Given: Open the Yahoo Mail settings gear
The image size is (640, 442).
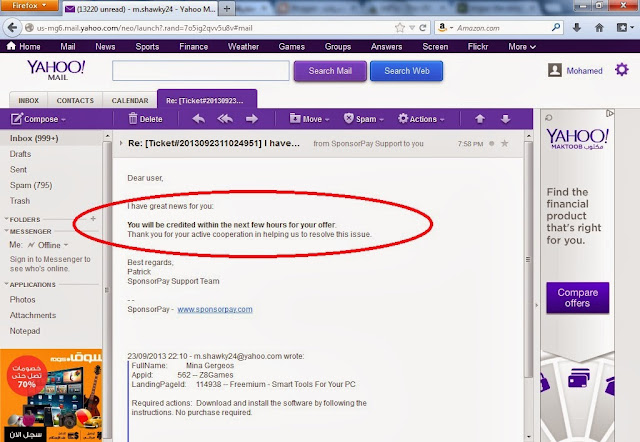Looking at the screenshot, I should [x=622, y=70].
